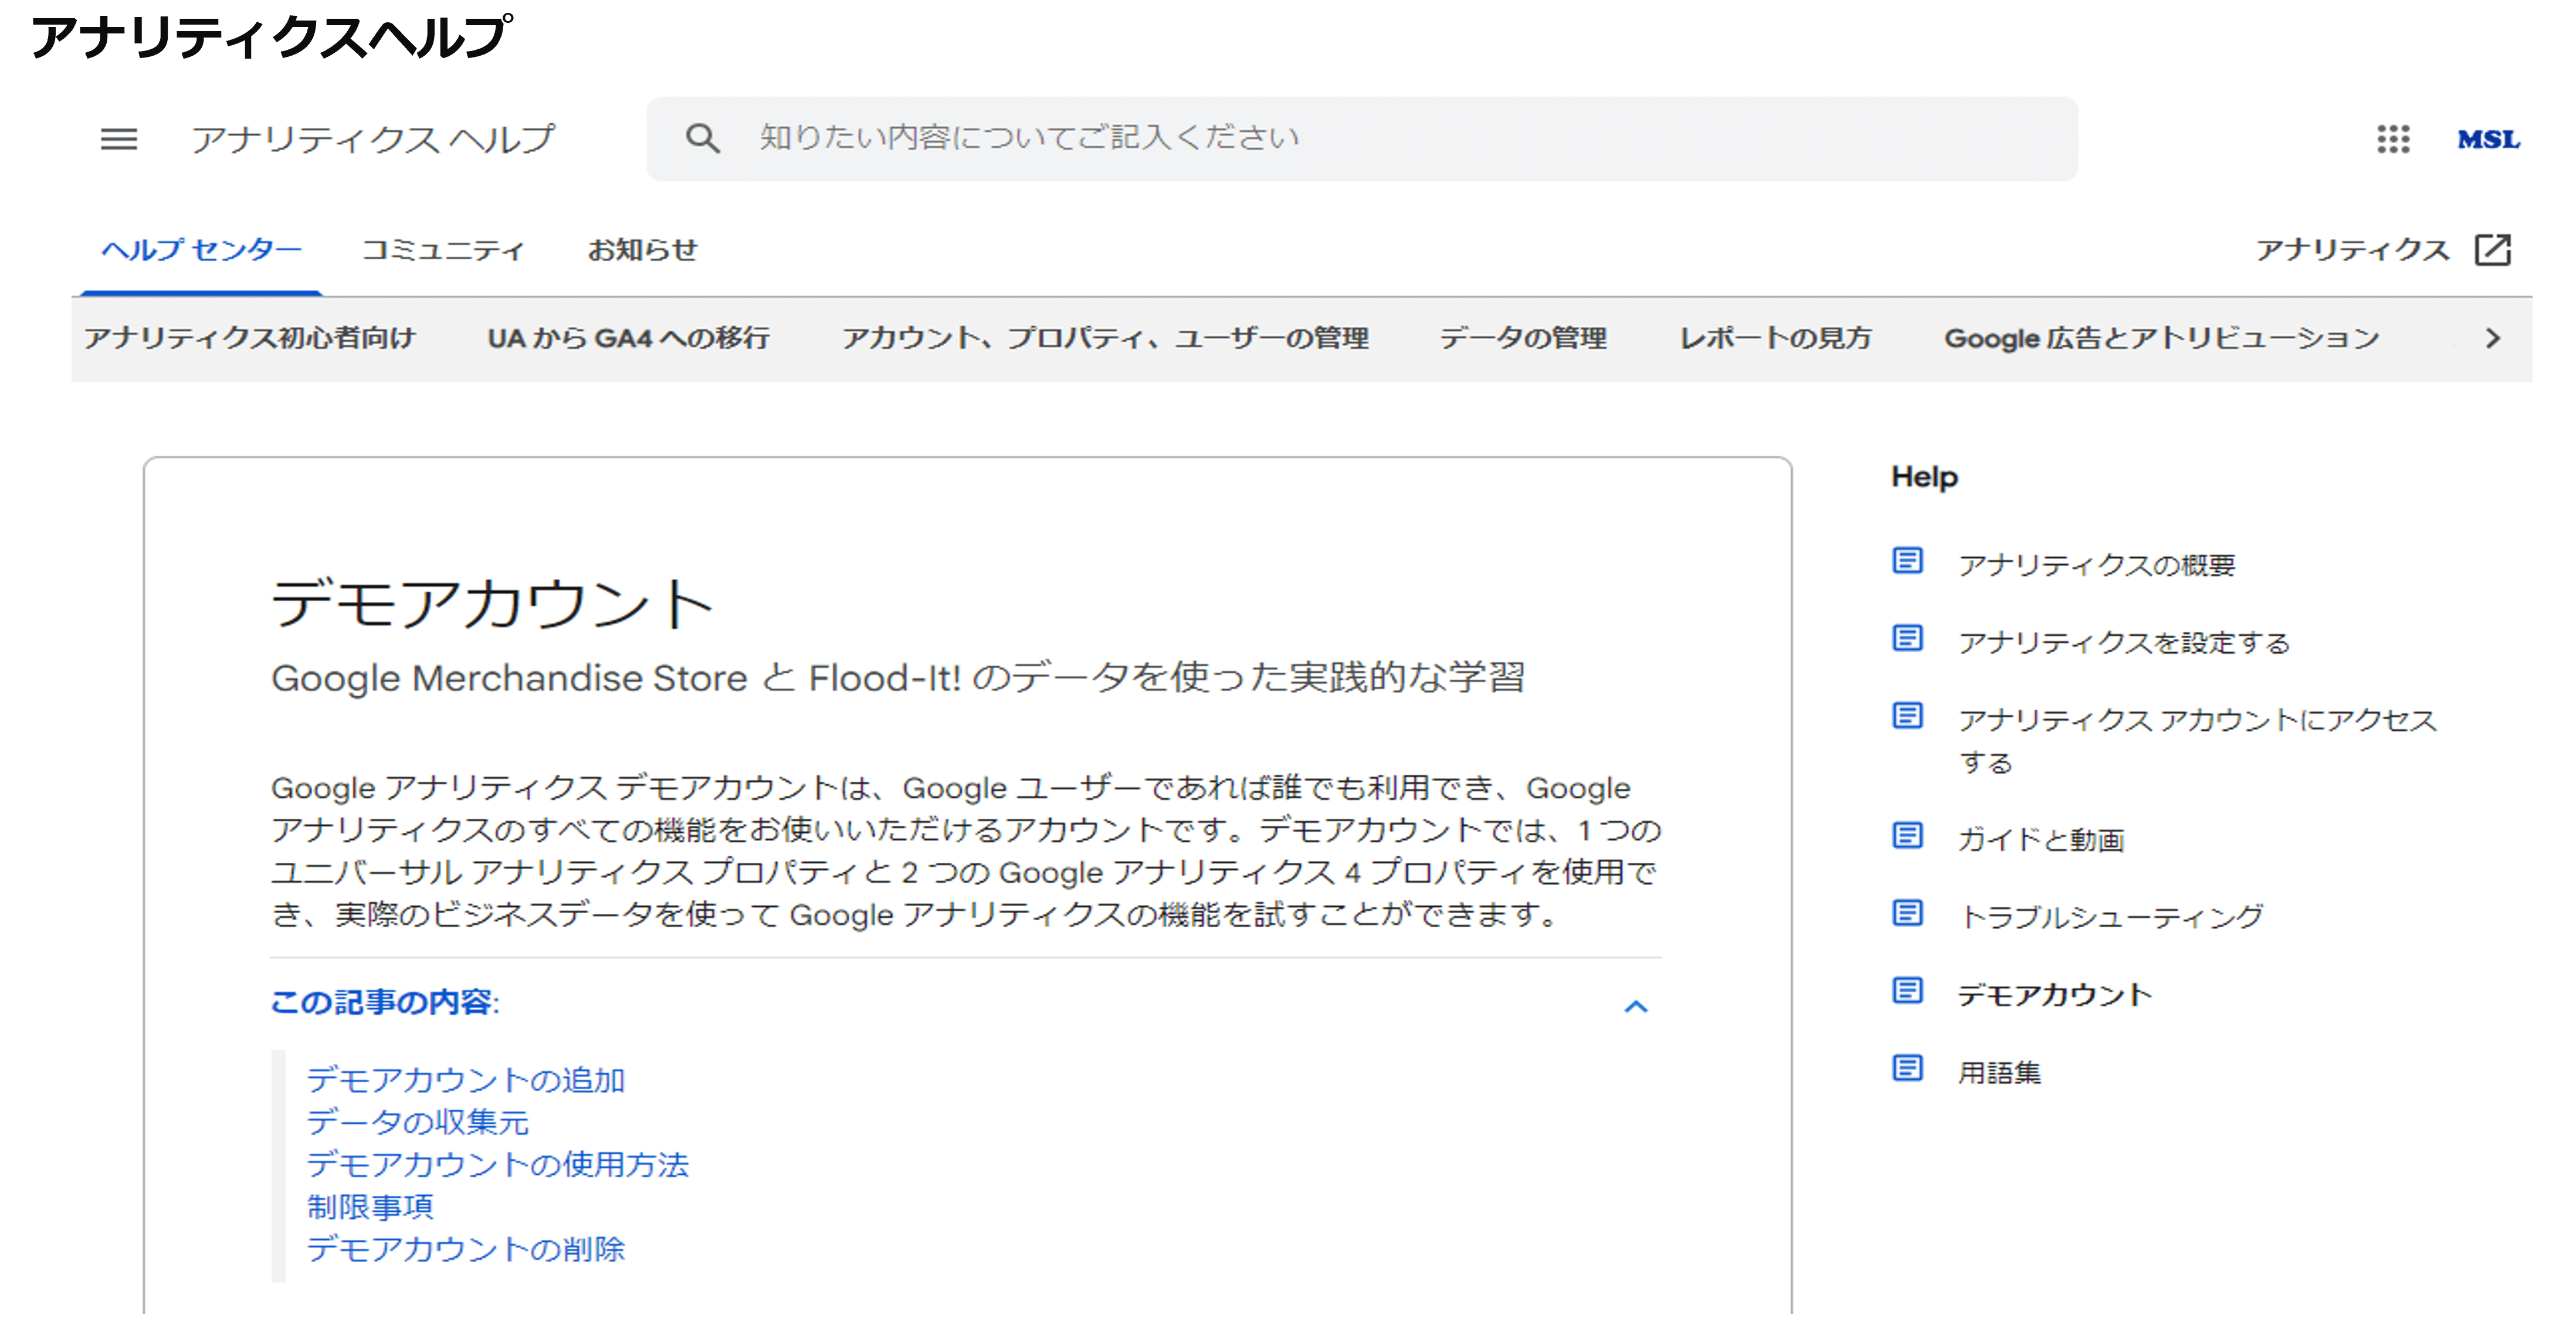Show more categories with the right chevron

(x=2492, y=339)
